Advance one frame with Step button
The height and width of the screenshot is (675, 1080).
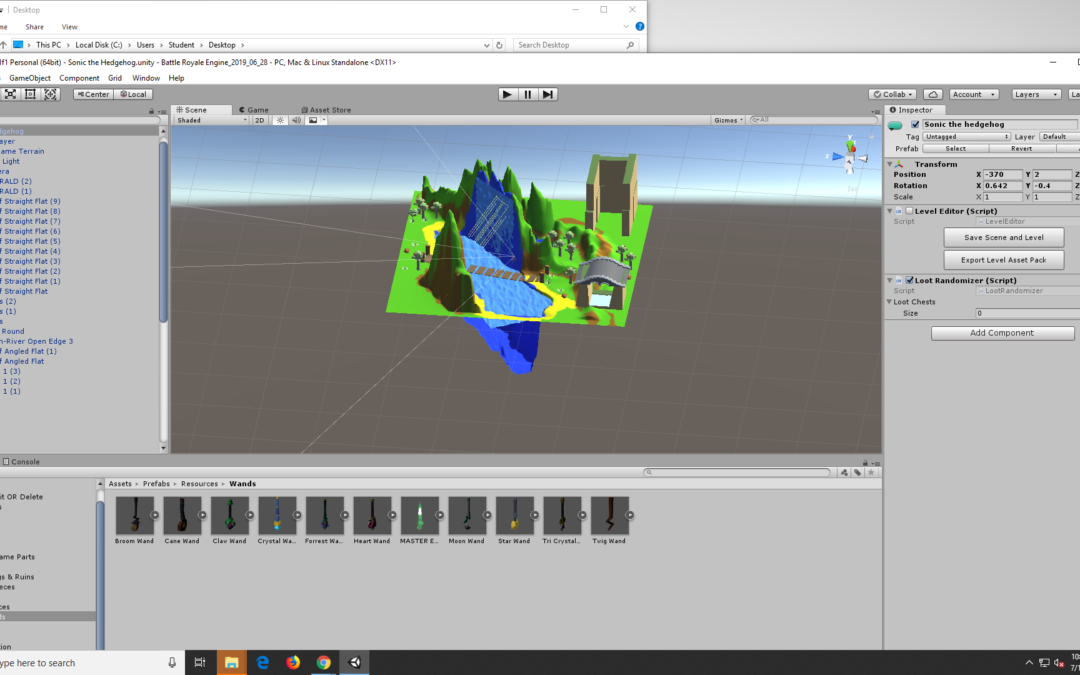[548, 94]
